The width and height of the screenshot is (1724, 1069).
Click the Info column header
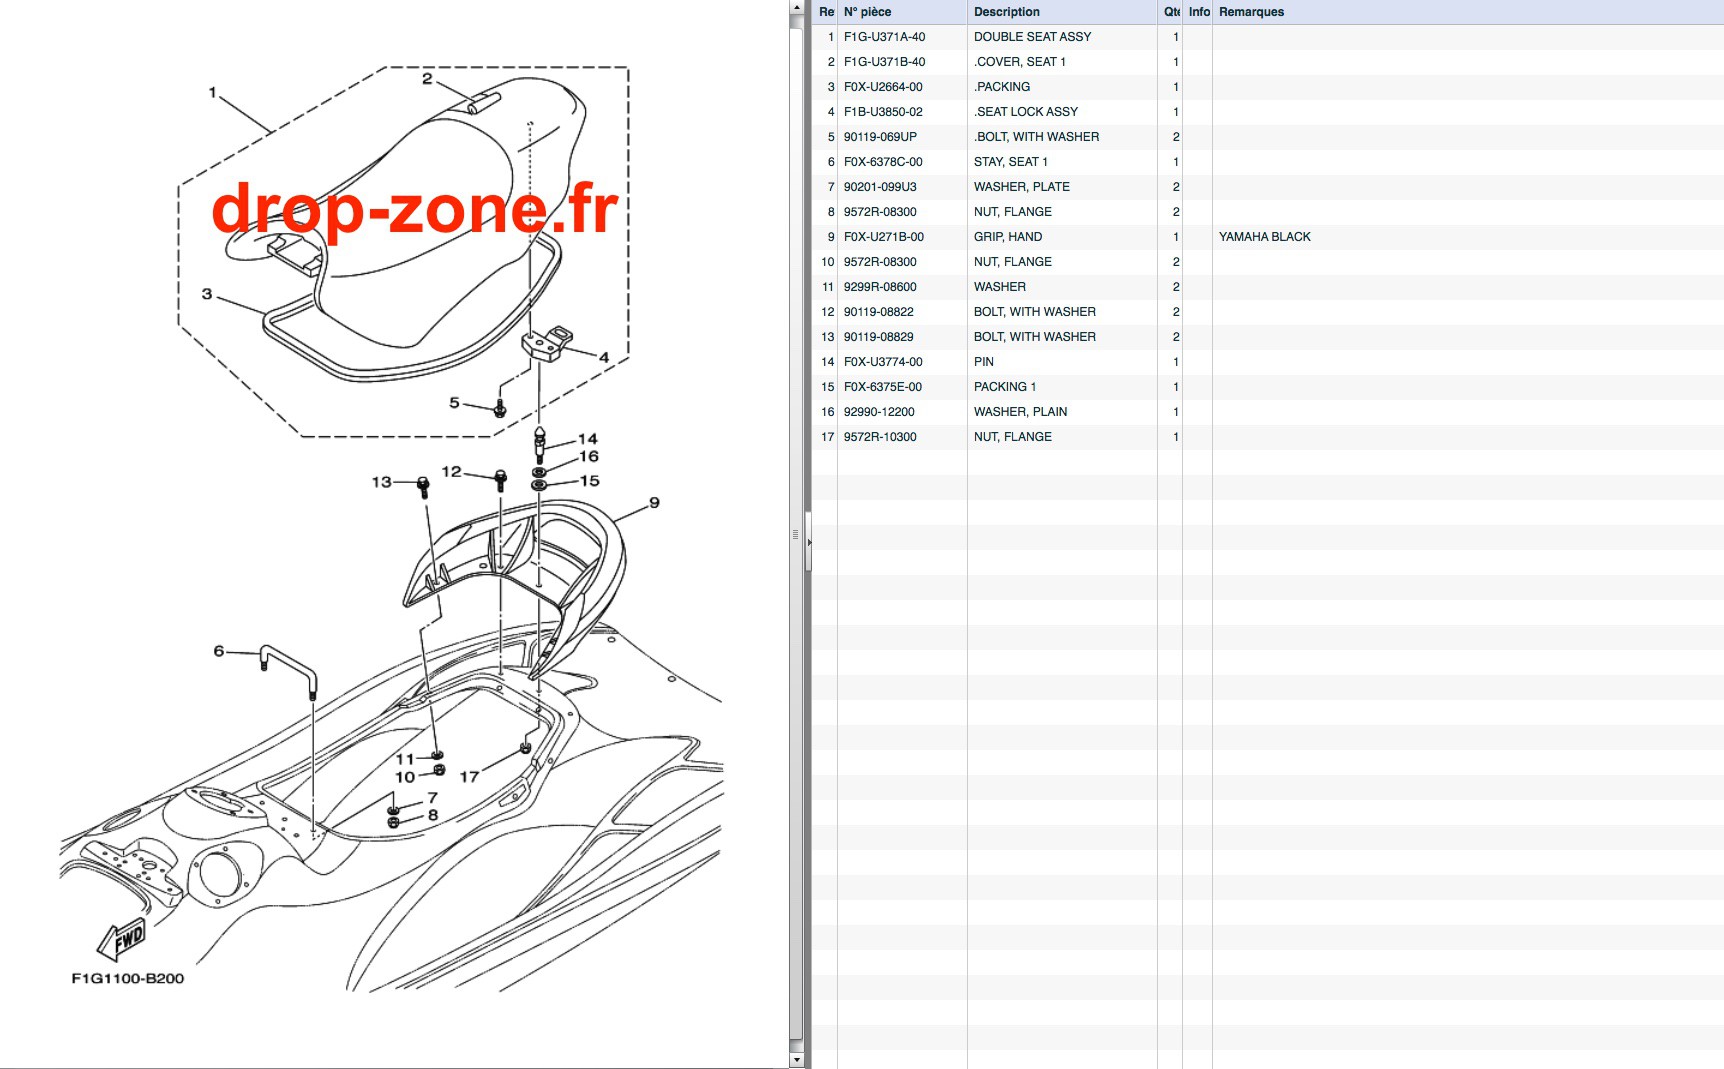click(1198, 12)
